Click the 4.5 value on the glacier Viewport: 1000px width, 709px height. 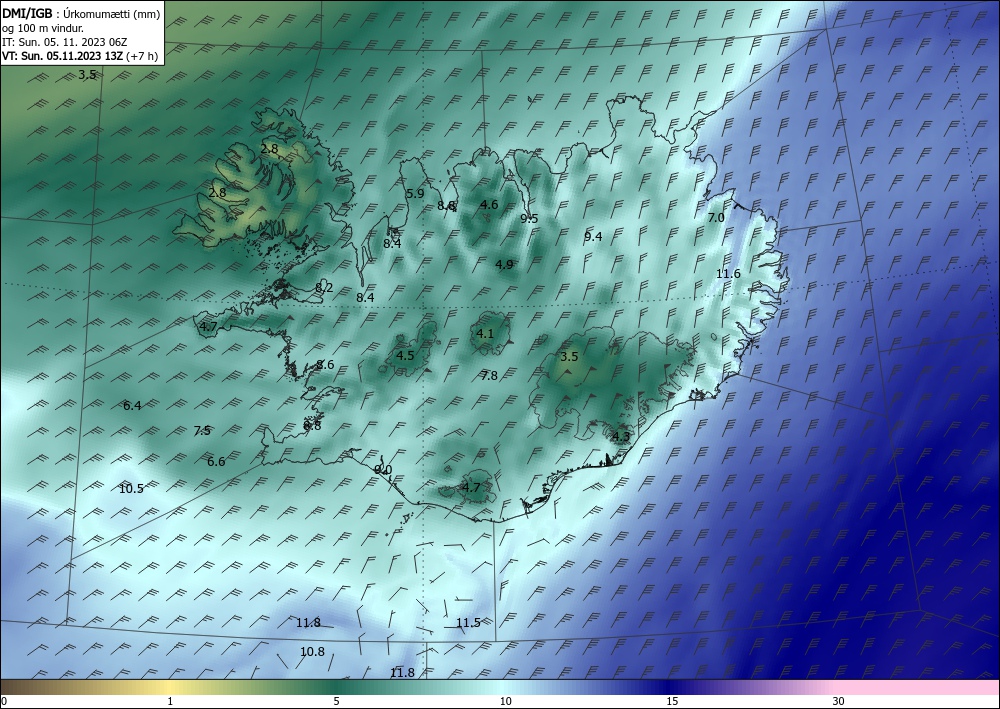405,356
